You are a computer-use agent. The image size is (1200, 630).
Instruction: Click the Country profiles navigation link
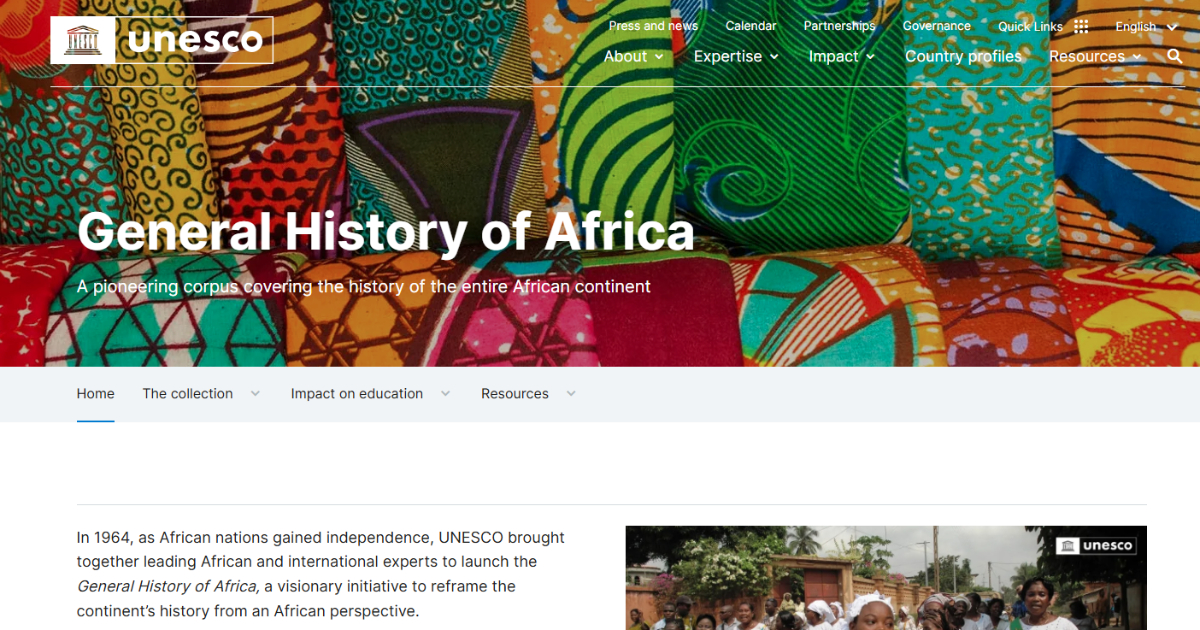[x=963, y=57]
